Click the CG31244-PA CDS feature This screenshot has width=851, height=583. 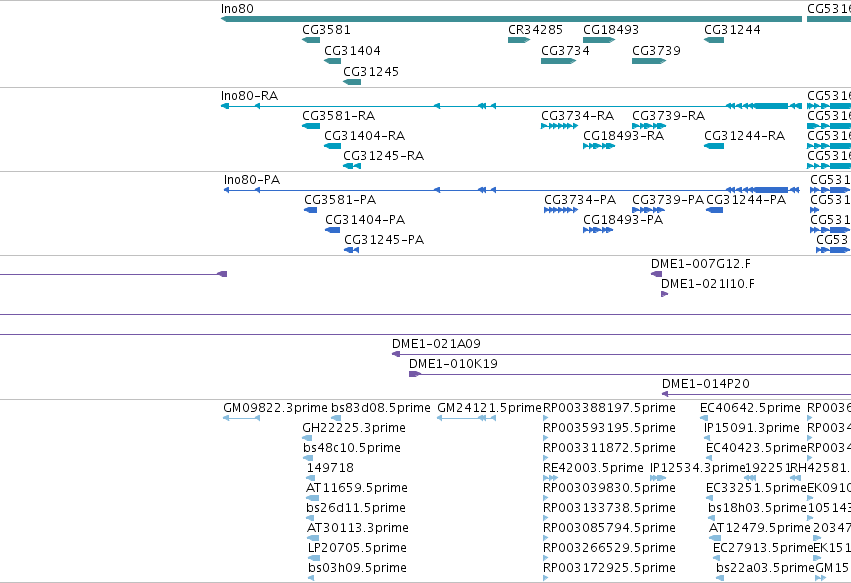715,210
